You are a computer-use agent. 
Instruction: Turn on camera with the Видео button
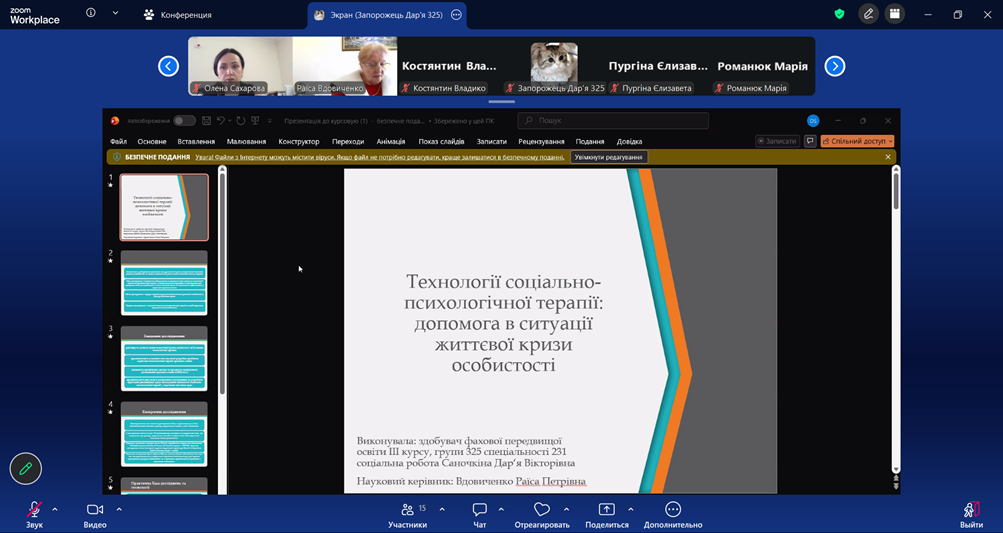click(95, 511)
